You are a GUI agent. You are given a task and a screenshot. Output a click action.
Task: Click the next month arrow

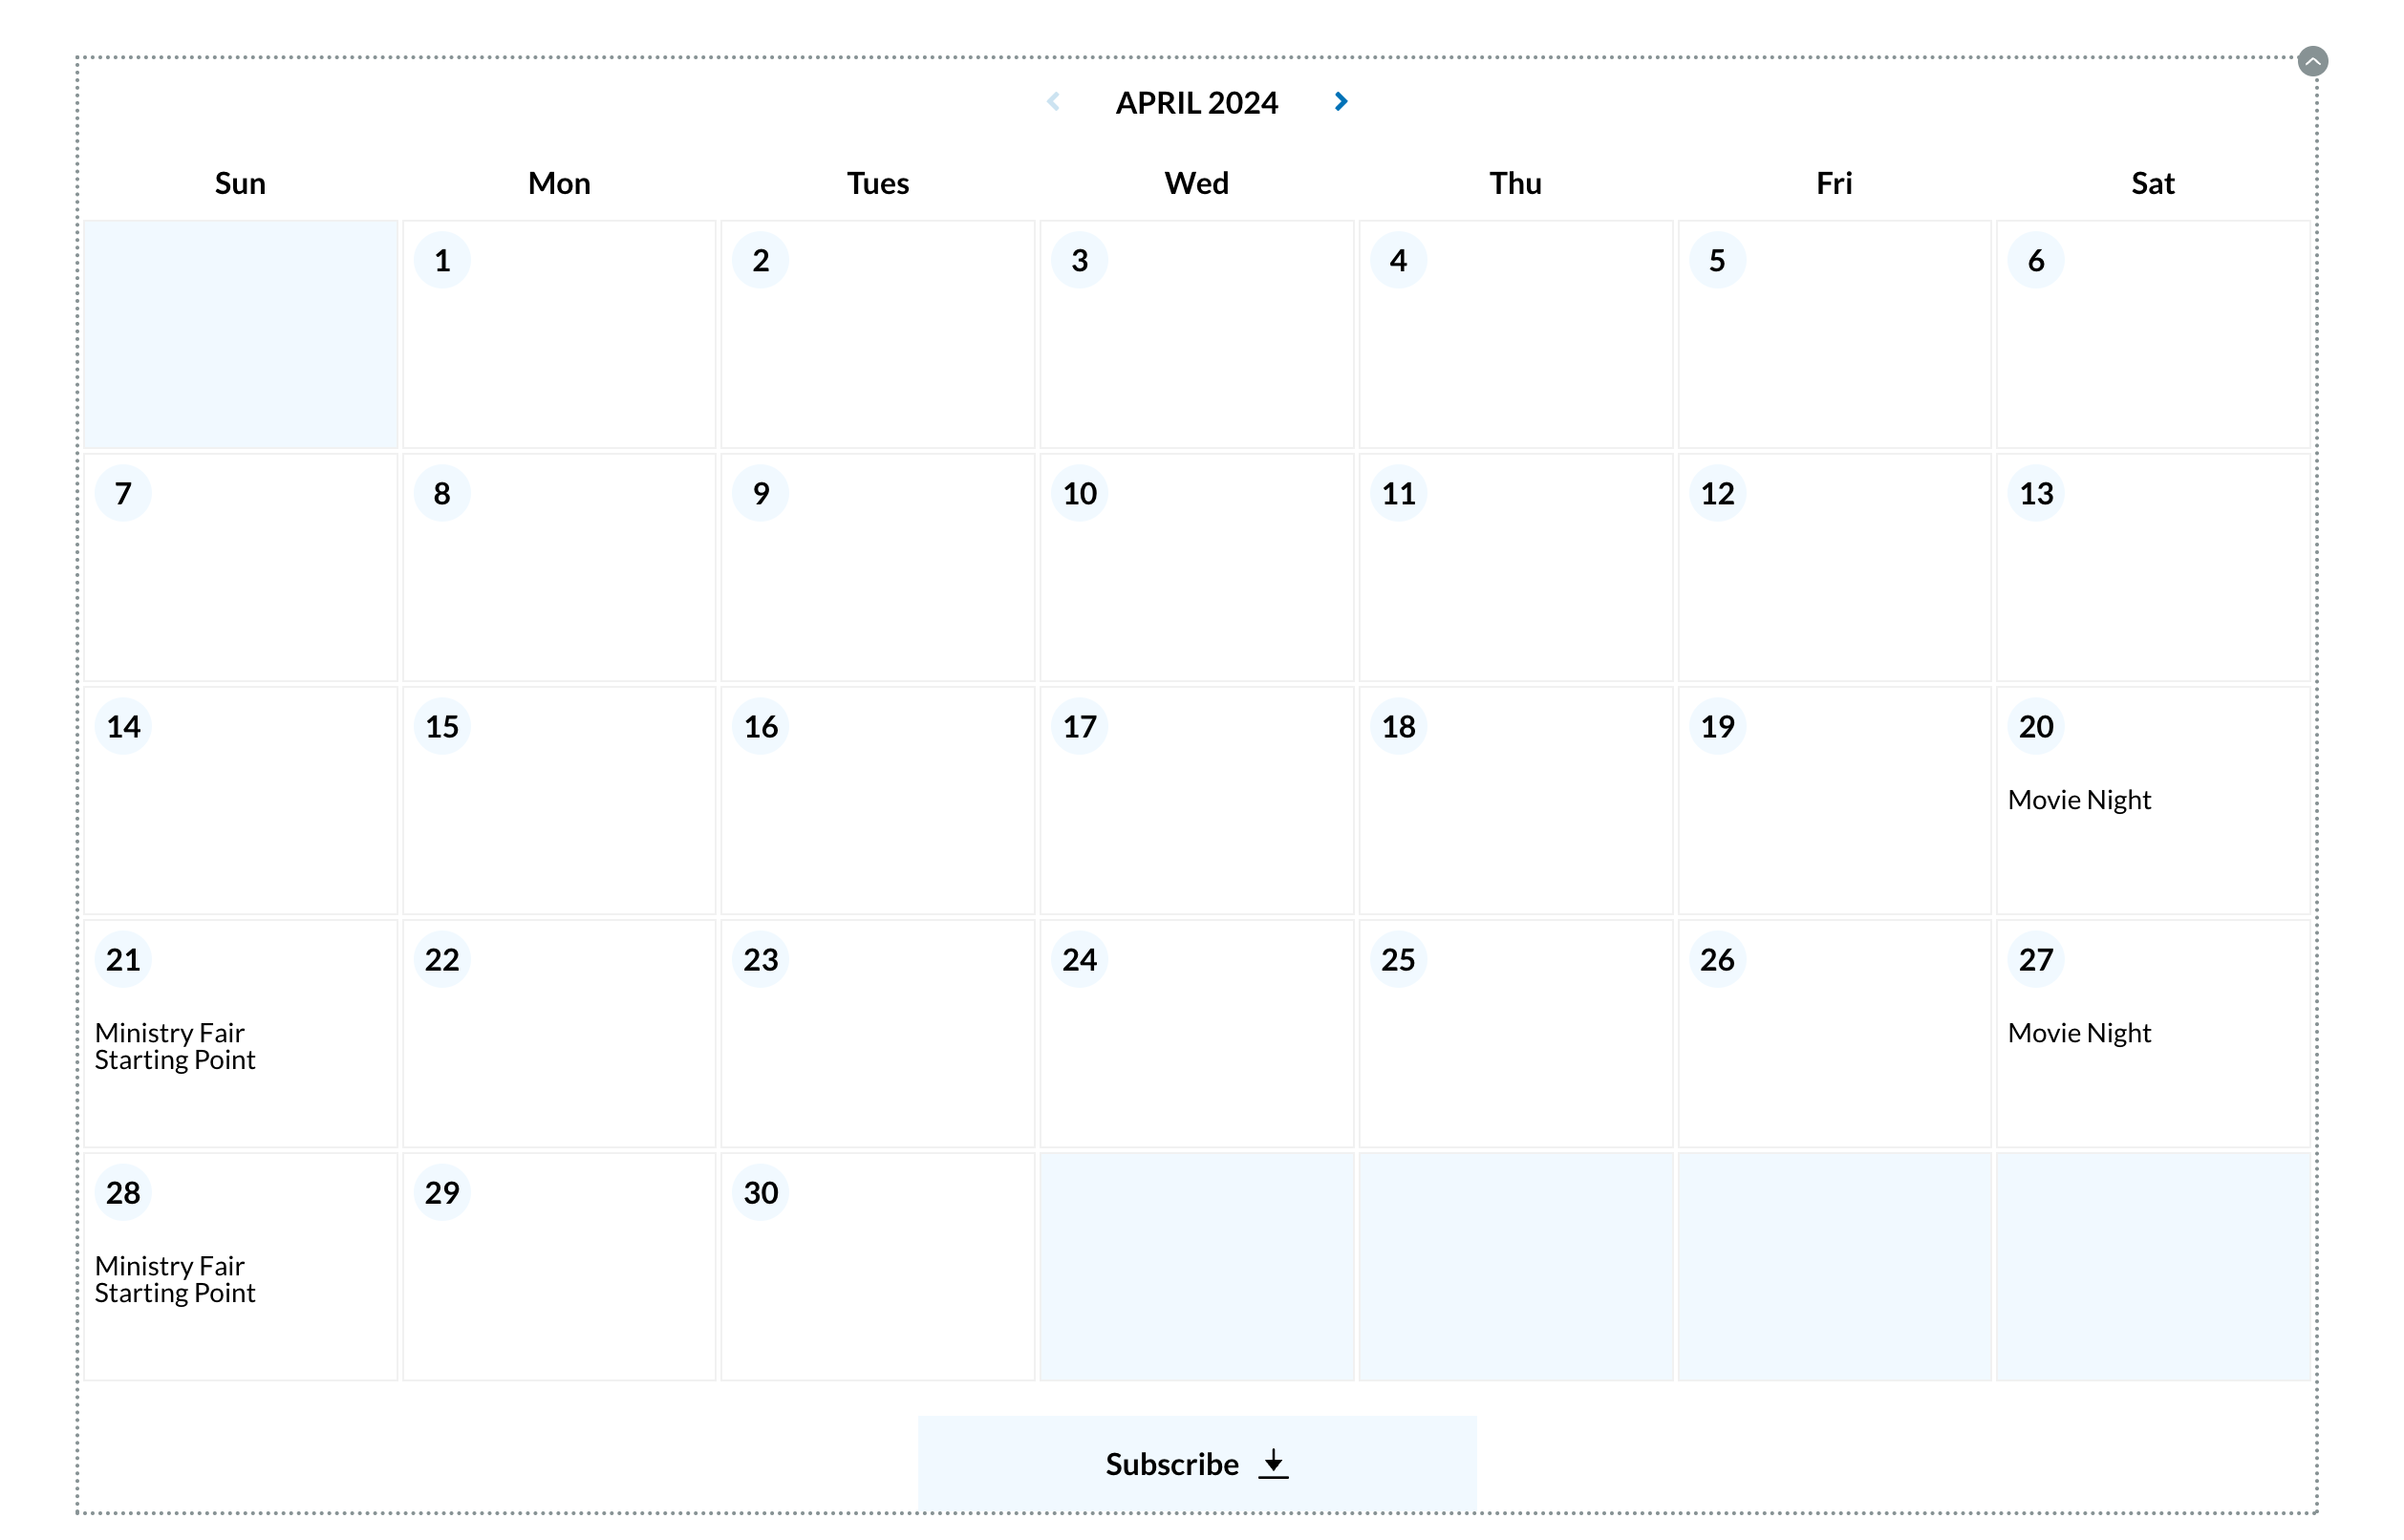point(1341,101)
